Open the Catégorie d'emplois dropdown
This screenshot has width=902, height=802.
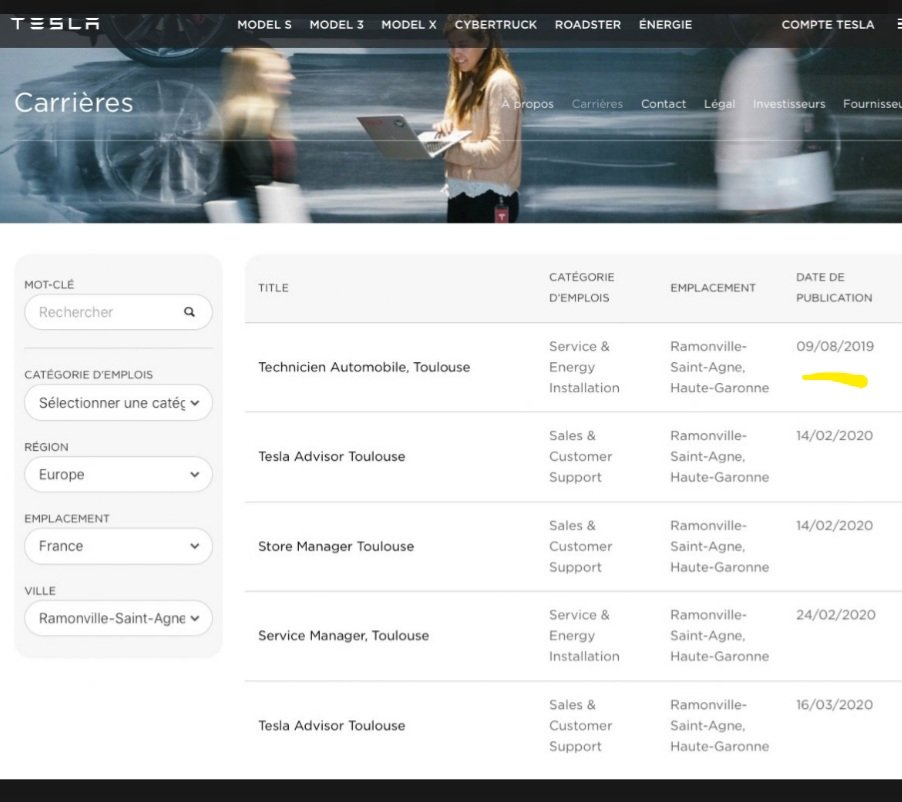118,403
